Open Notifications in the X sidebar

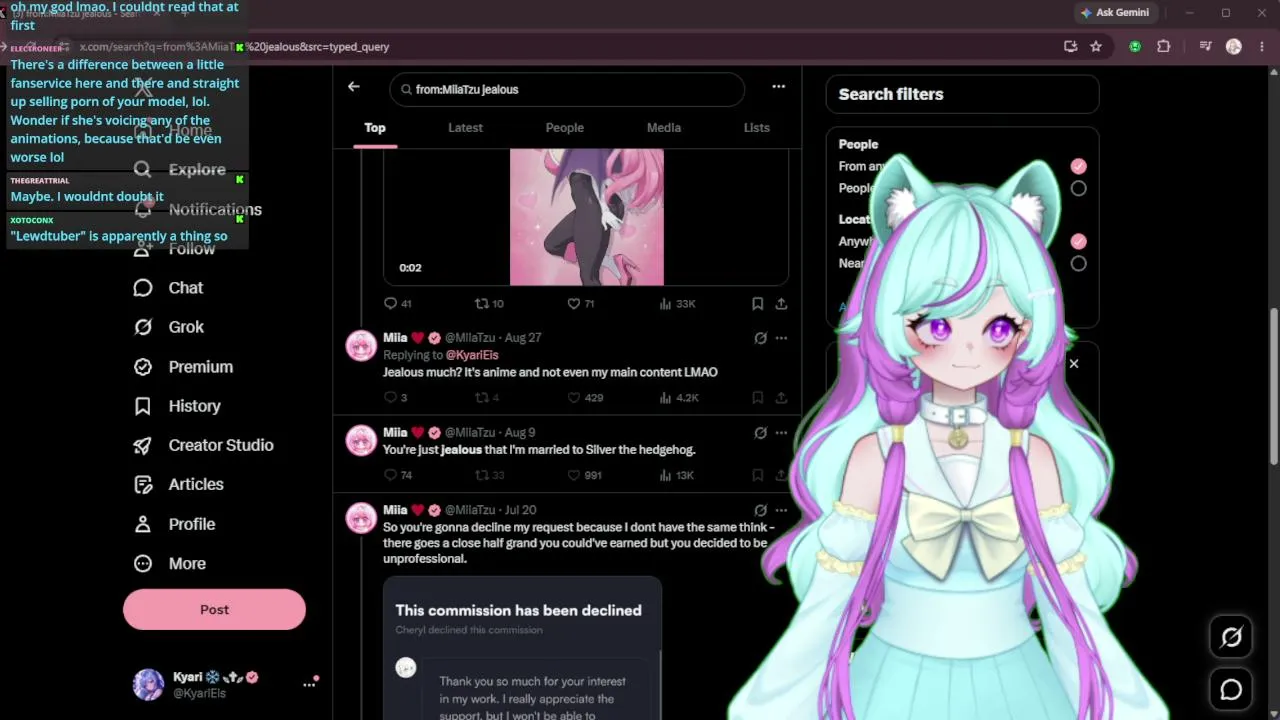pos(198,209)
